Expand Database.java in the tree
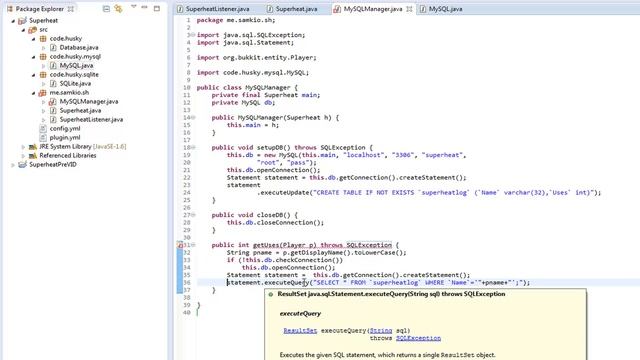 [x=44, y=48]
